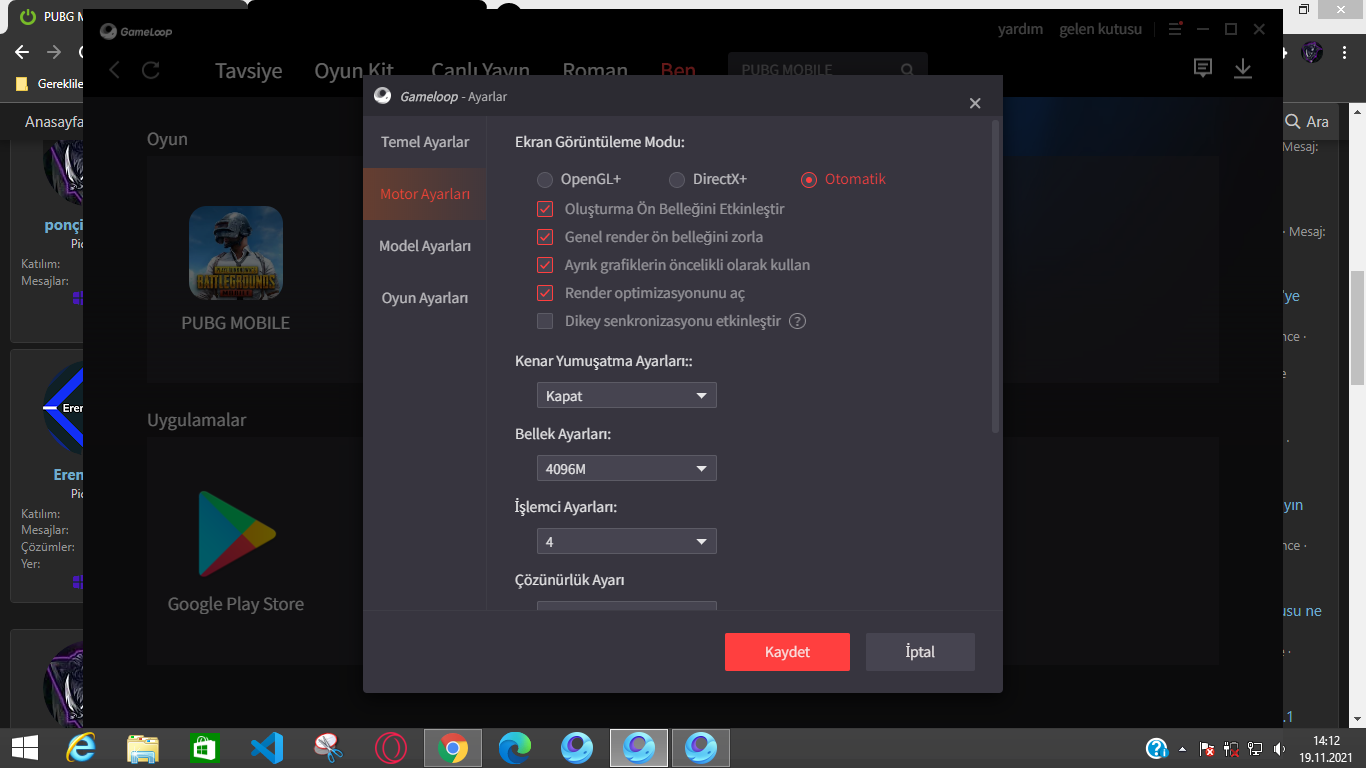This screenshot has width=1366, height=768.
Task: Click the help icon beside Dikey senkronizasyonu
Action: pyautogui.click(x=798, y=321)
